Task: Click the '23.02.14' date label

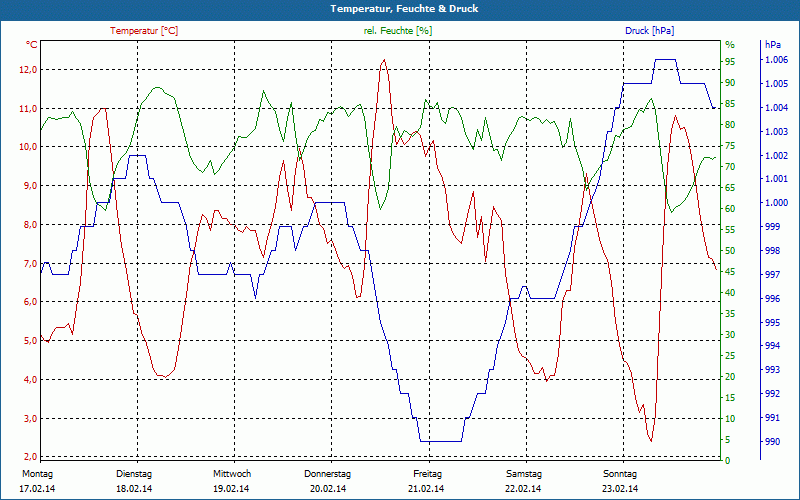Action: pos(620,489)
